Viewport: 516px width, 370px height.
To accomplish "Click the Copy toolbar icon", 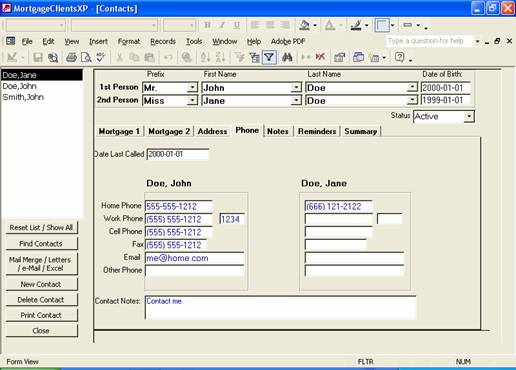I will coord(134,57).
